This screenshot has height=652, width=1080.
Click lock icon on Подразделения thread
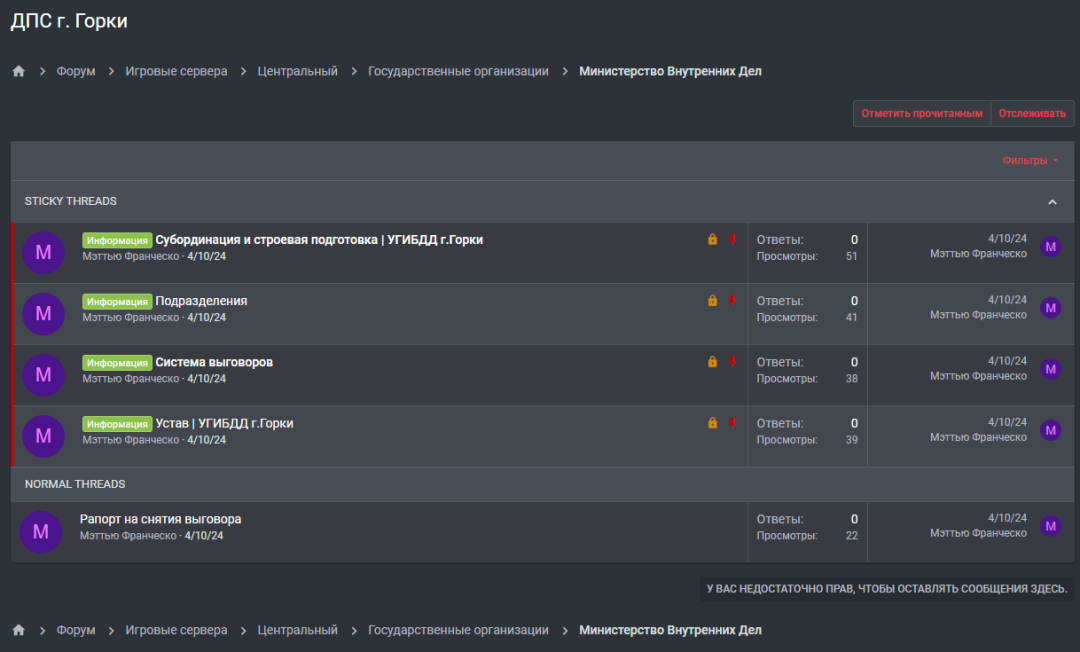pos(713,300)
